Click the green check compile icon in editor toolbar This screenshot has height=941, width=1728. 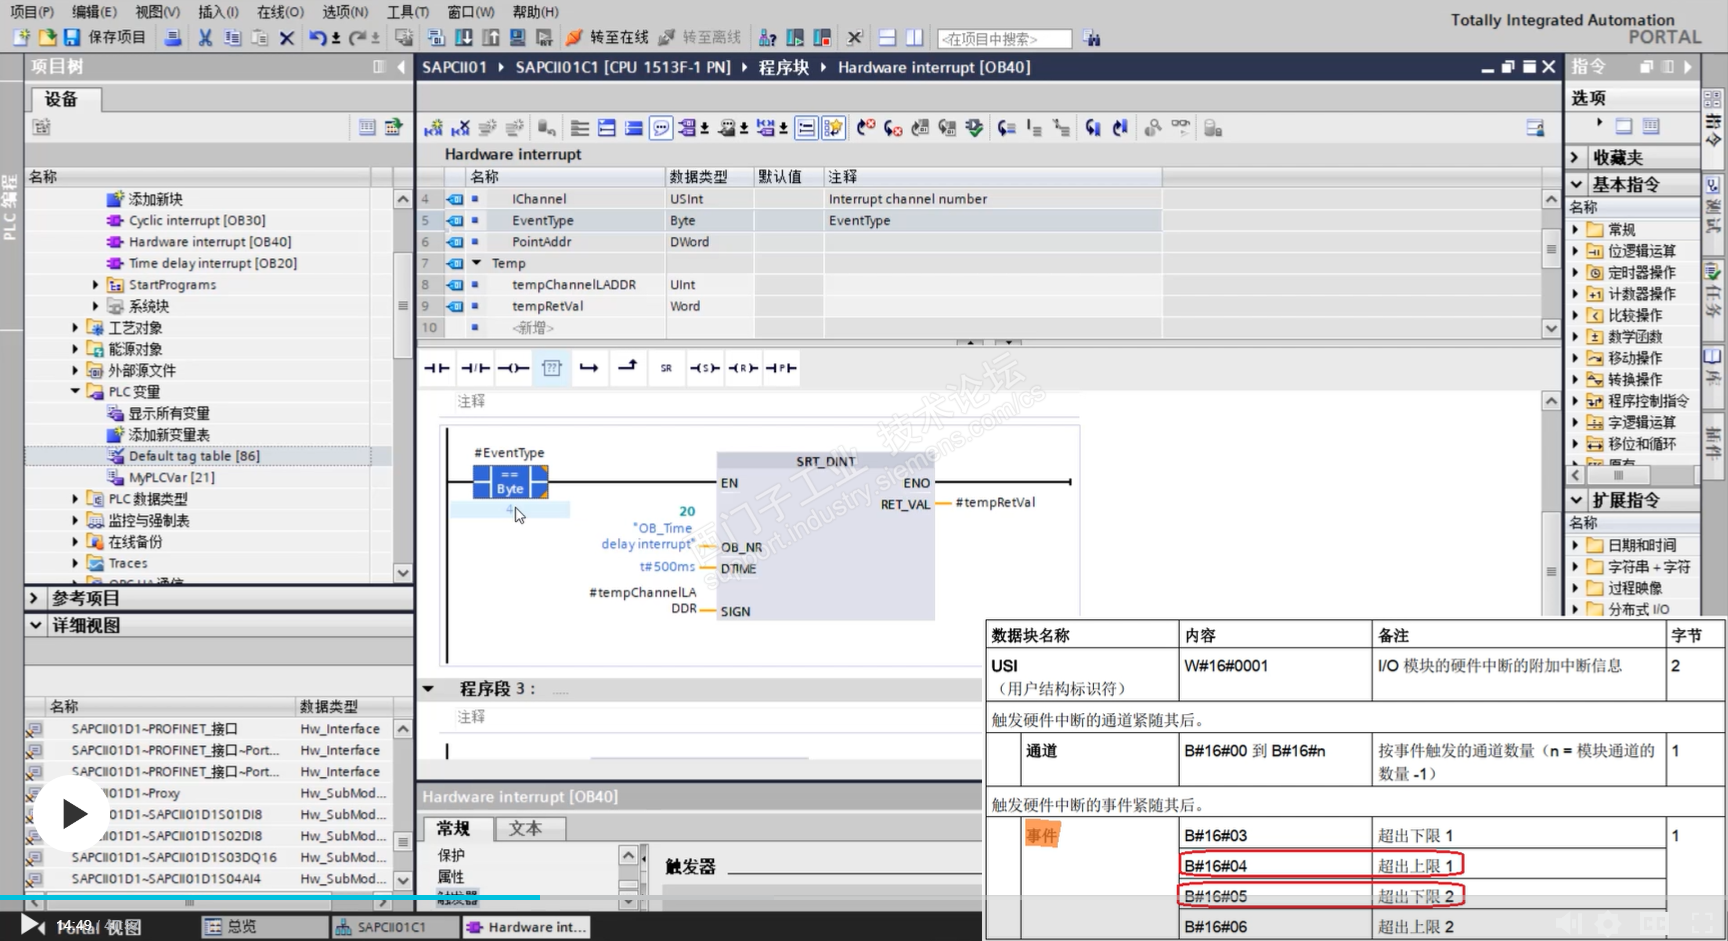974,128
